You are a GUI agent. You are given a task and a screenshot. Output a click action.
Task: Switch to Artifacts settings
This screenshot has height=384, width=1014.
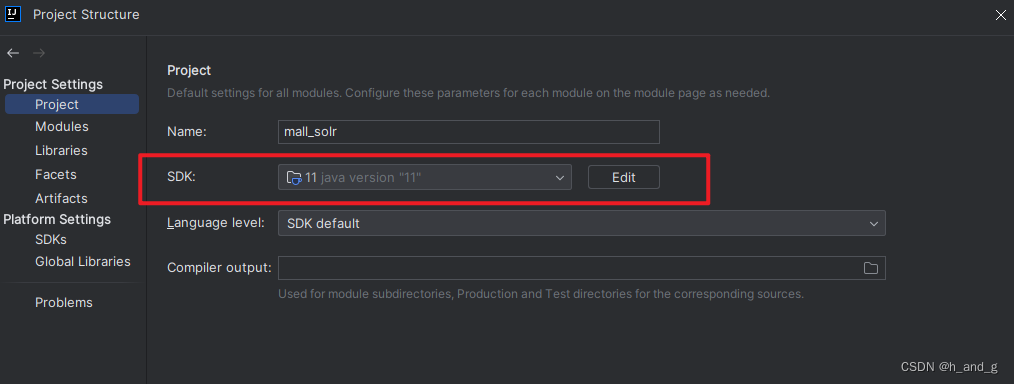point(61,198)
